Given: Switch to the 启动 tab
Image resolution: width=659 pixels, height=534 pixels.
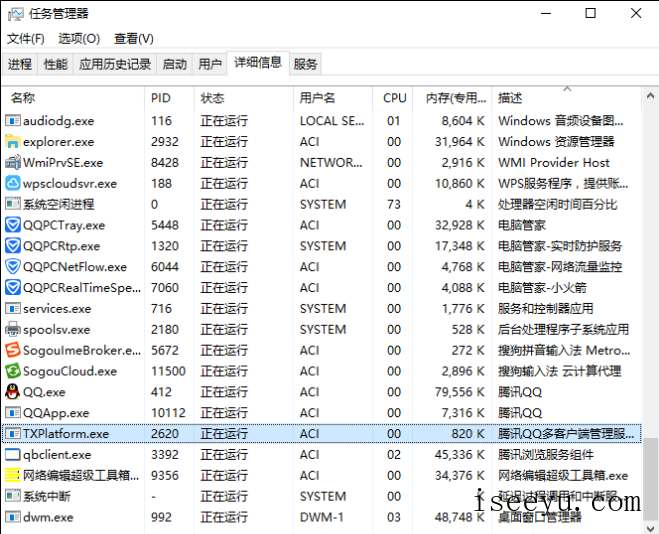Looking at the screenshot, I should point(175,64).
